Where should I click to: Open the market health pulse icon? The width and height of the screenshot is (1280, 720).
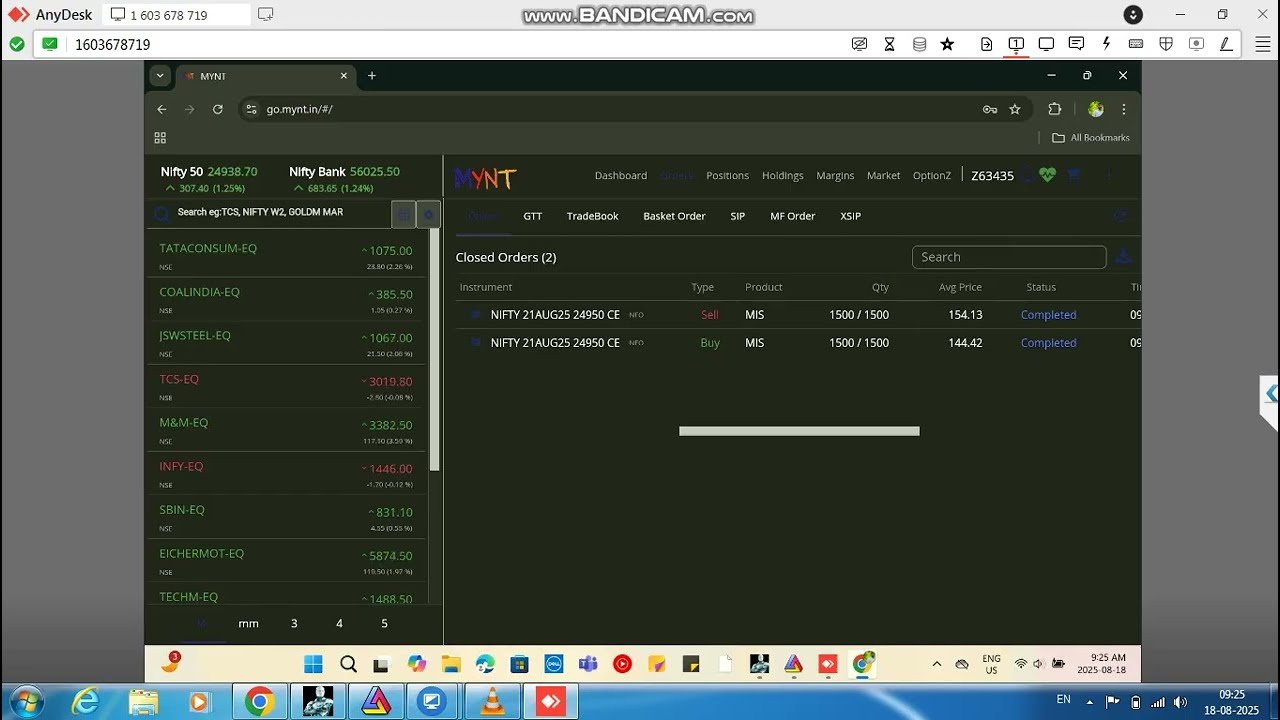(1047, 176)
